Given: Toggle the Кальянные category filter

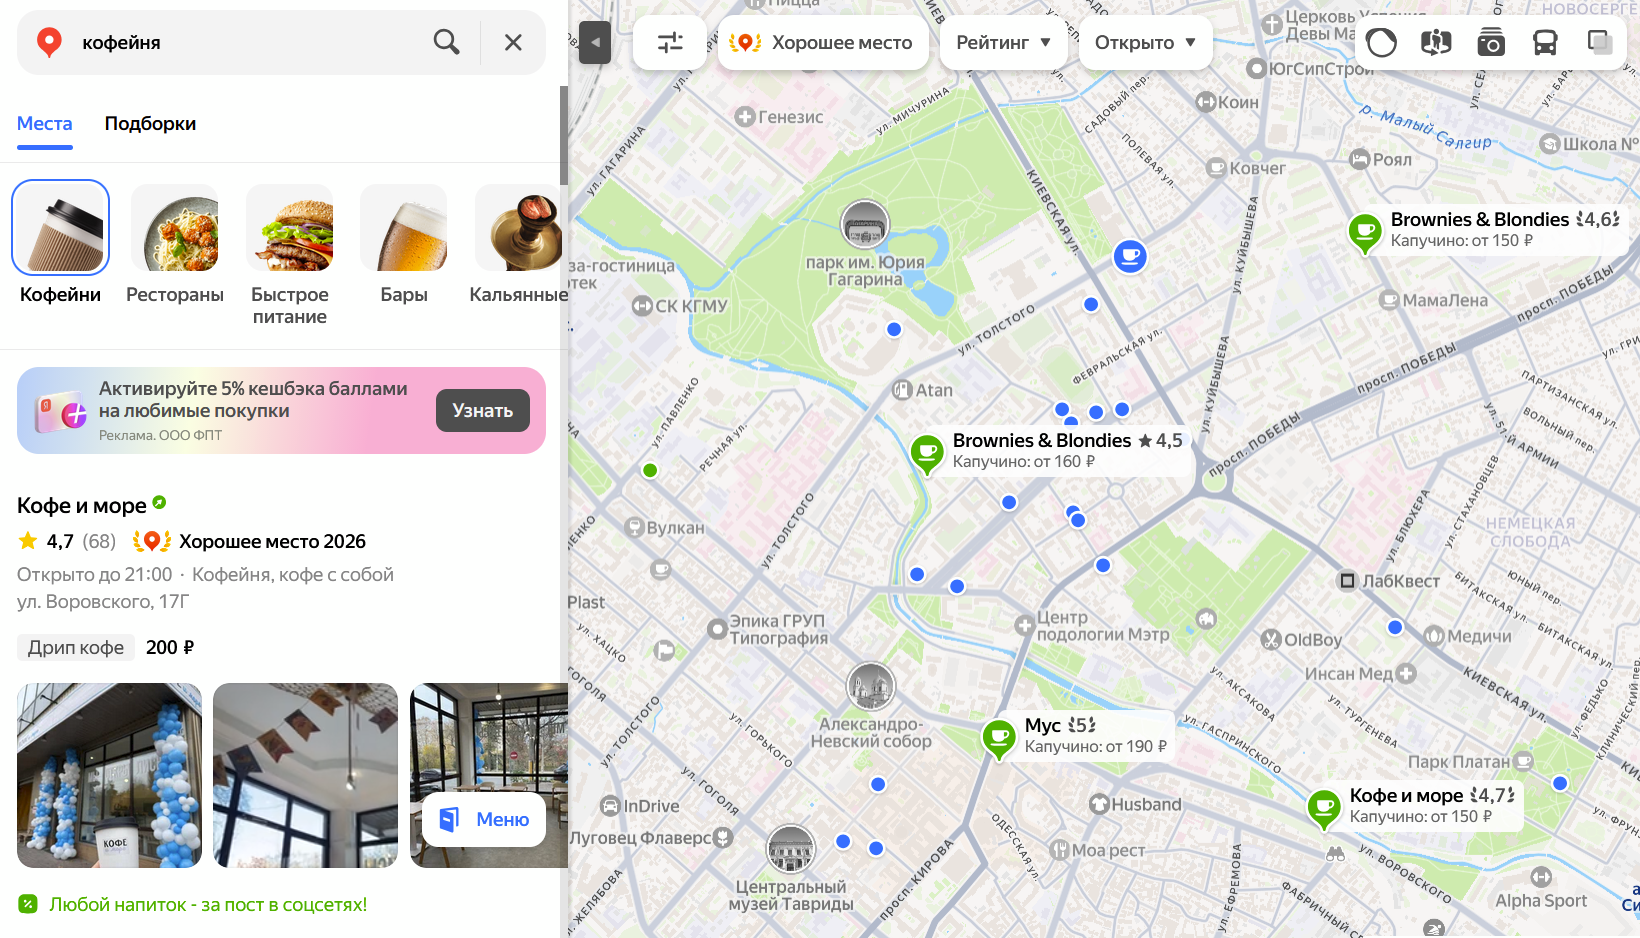Looking at the screenshot, I should 518,243.
